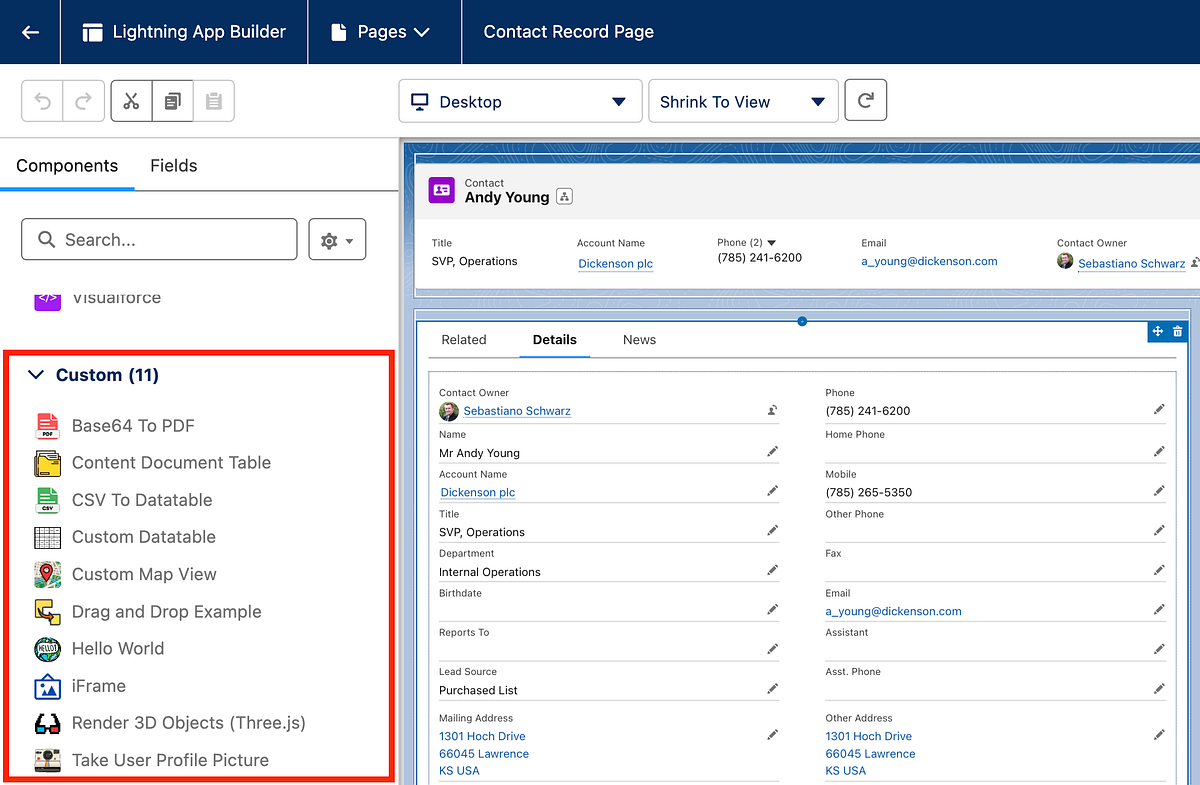Viewport: 1200px width, 785px height.
Task: Click the Redo icon in the toolbar
Action: coord(83,100)
